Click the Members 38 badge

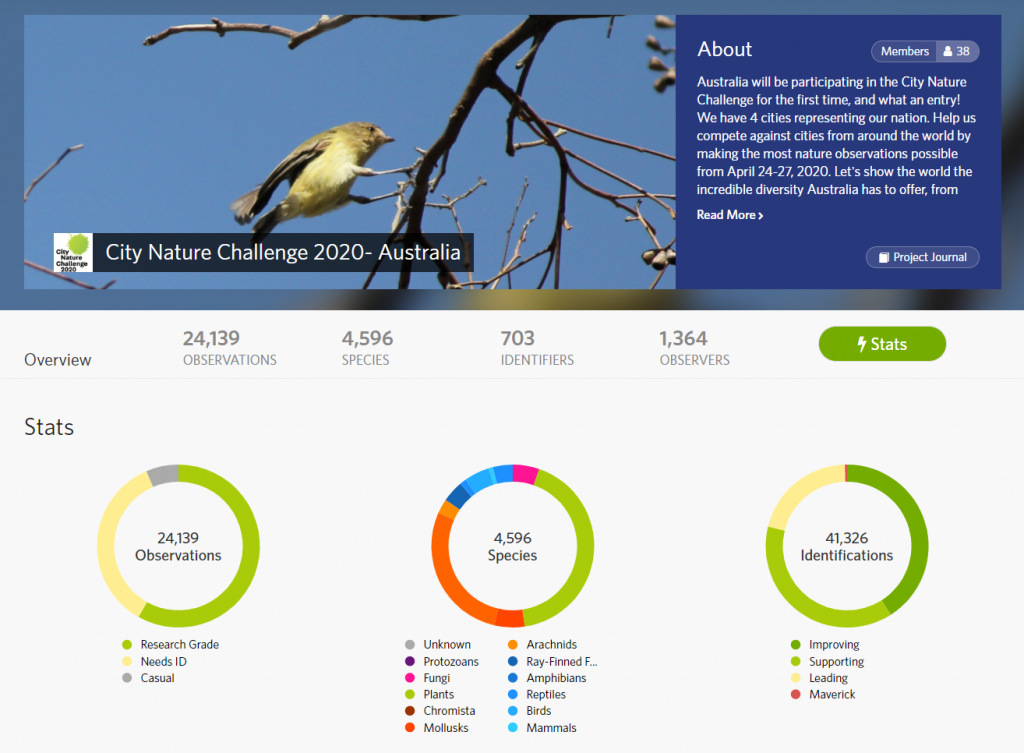[x=924, y=52]
